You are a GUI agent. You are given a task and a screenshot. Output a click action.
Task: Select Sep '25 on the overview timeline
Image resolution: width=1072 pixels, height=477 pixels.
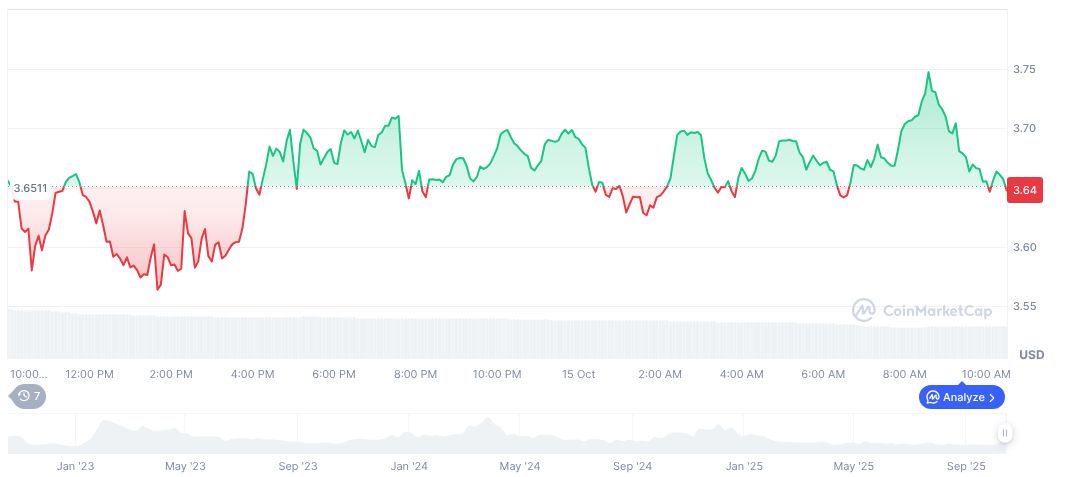pyautogui.click(x=965, y=466)
